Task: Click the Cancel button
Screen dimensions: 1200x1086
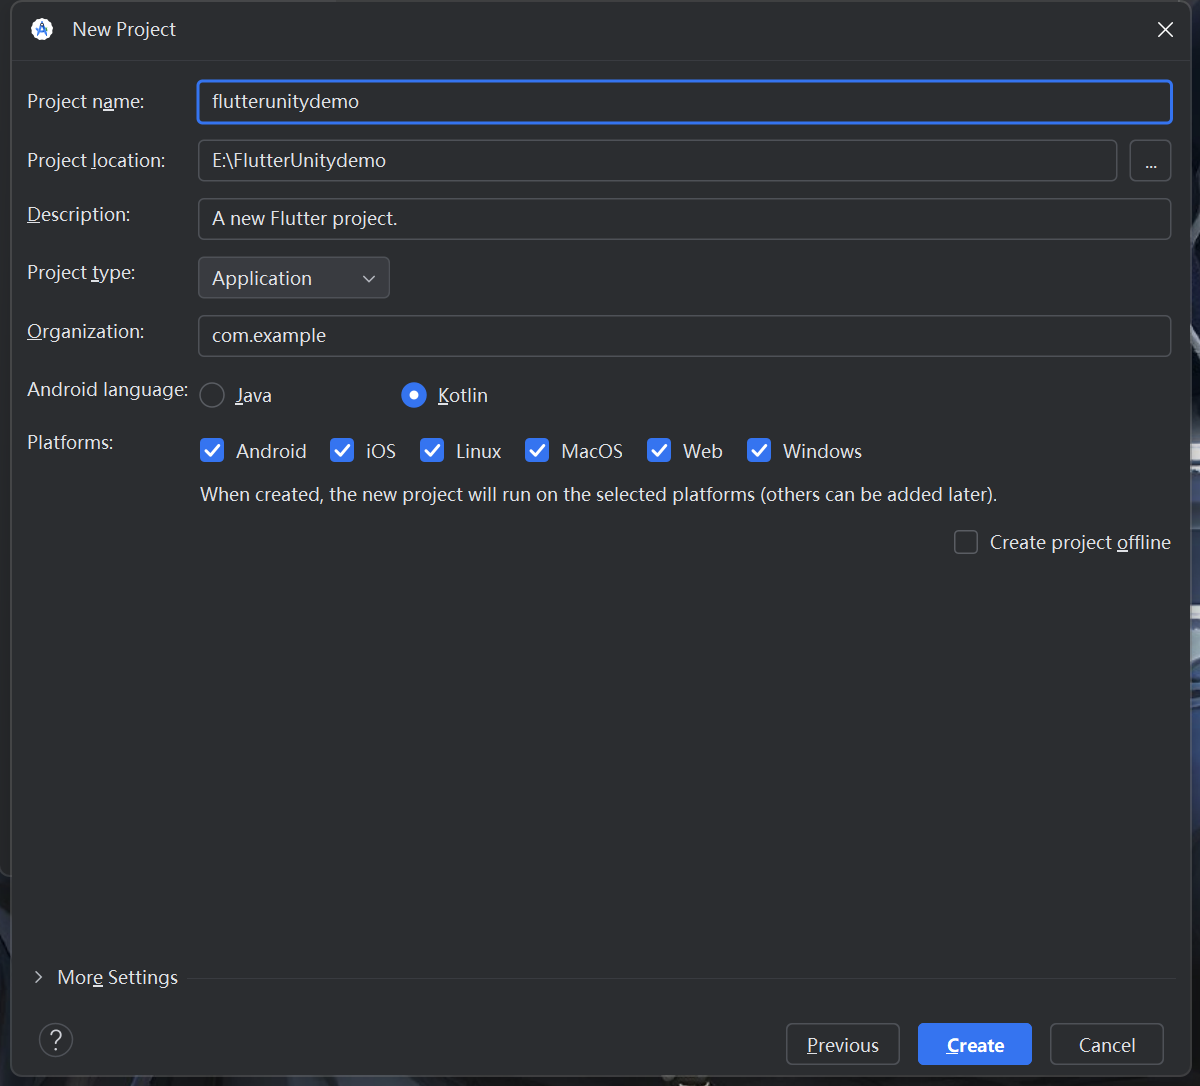Action: (x=1106, y=1044)
